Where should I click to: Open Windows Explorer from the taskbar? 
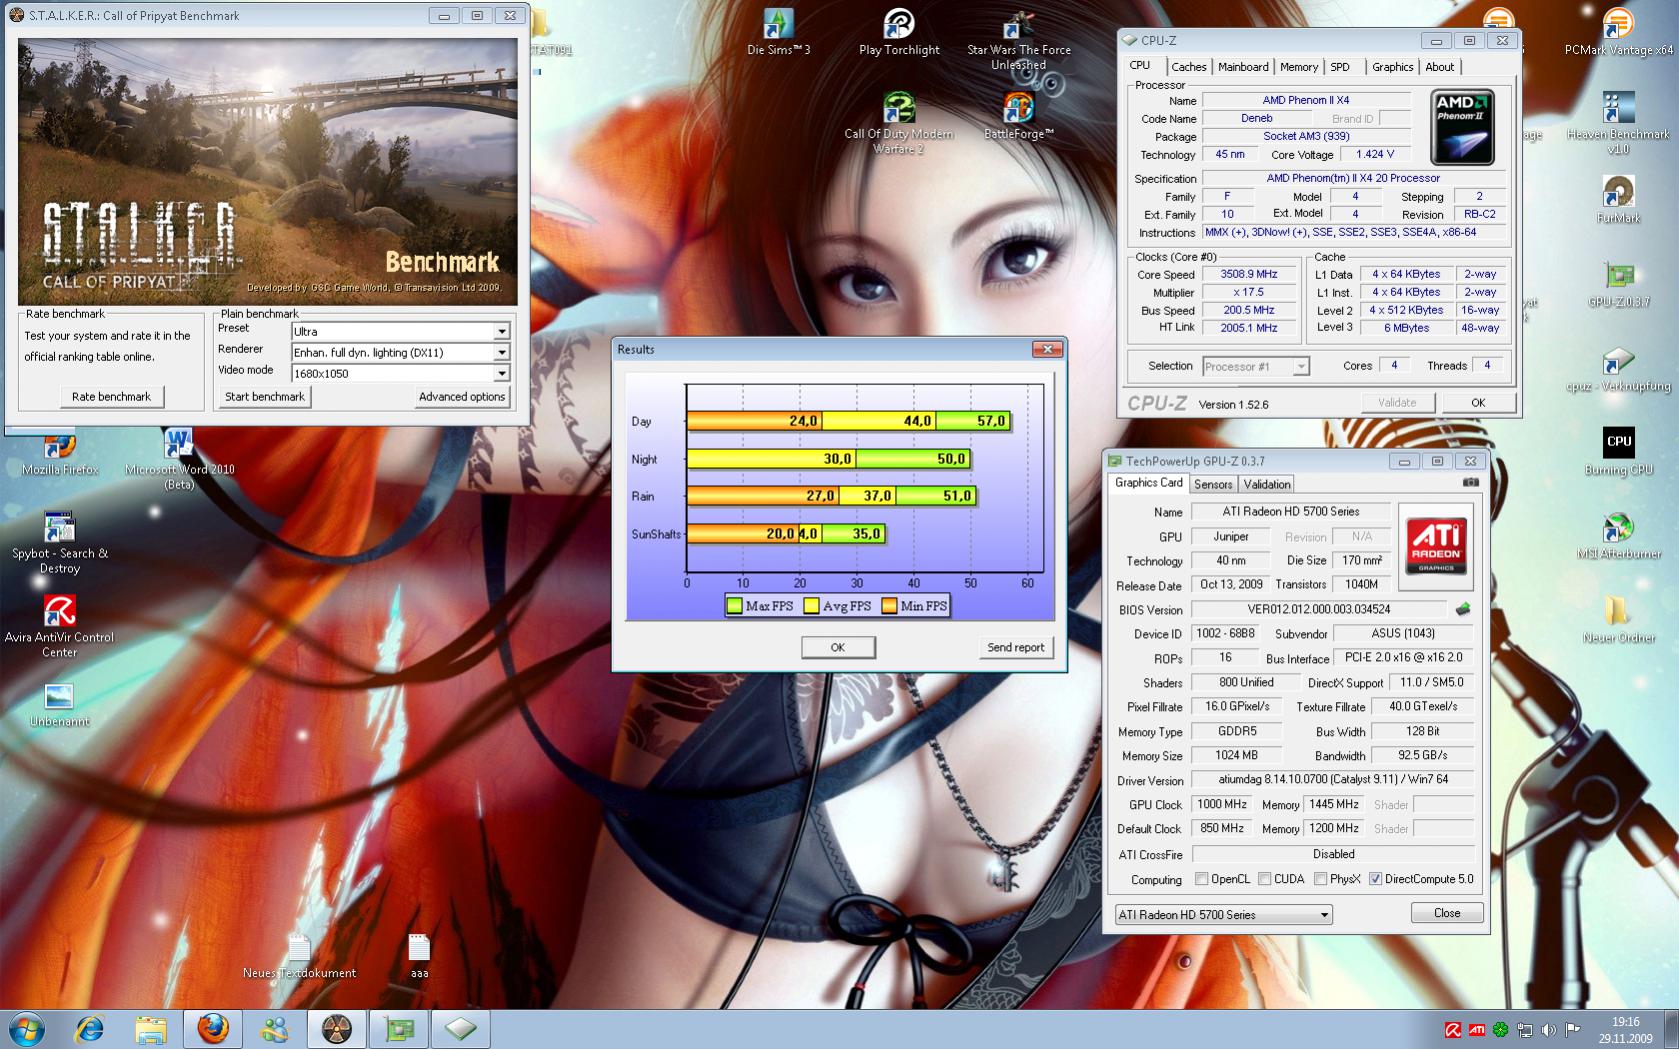point(151,1029)
